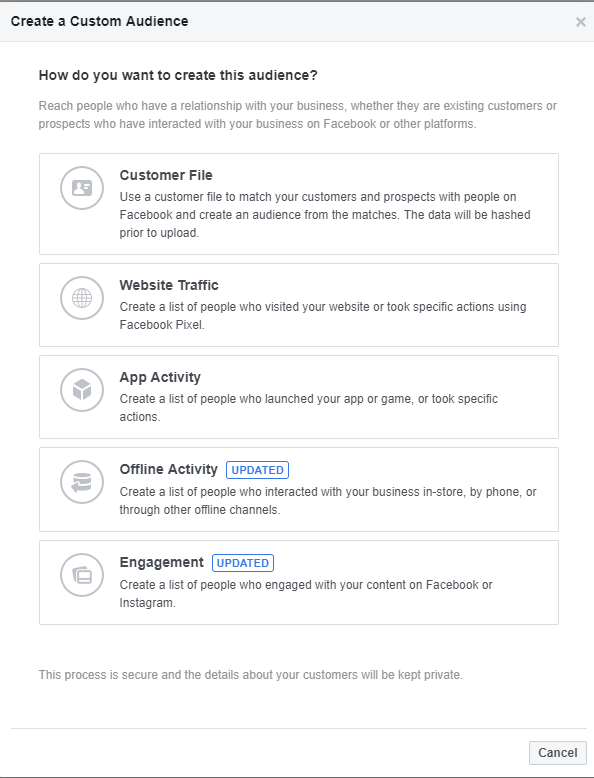This screenshot has width=594, height=778.
Task: Click the Customer File contact card icon
Action: tap(82, 188)
